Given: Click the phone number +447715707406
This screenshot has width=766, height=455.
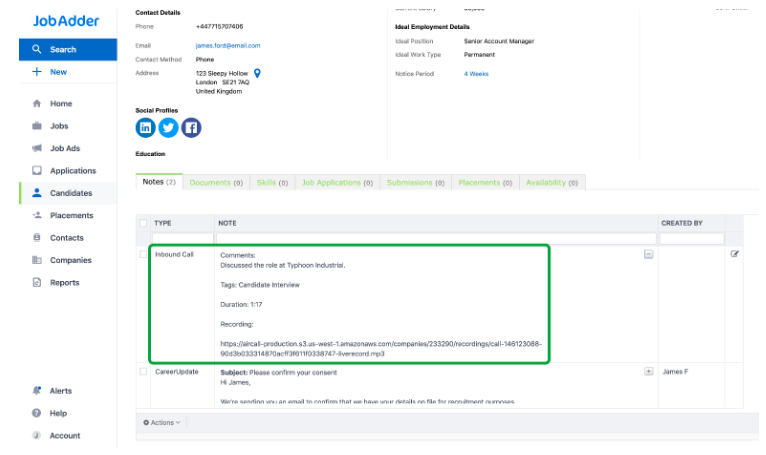Looking at the screenshot, I should coord(219,26).
